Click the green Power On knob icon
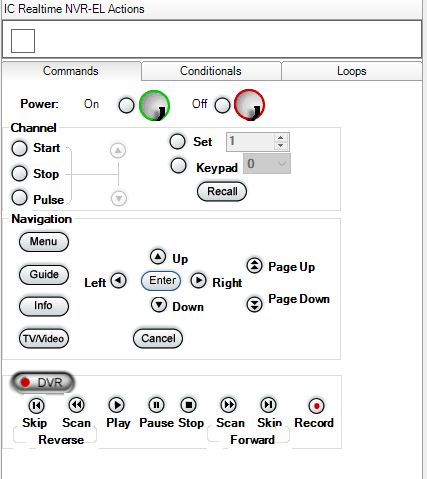The height and width of the screenshot is (479, 427). coord(154,106)
